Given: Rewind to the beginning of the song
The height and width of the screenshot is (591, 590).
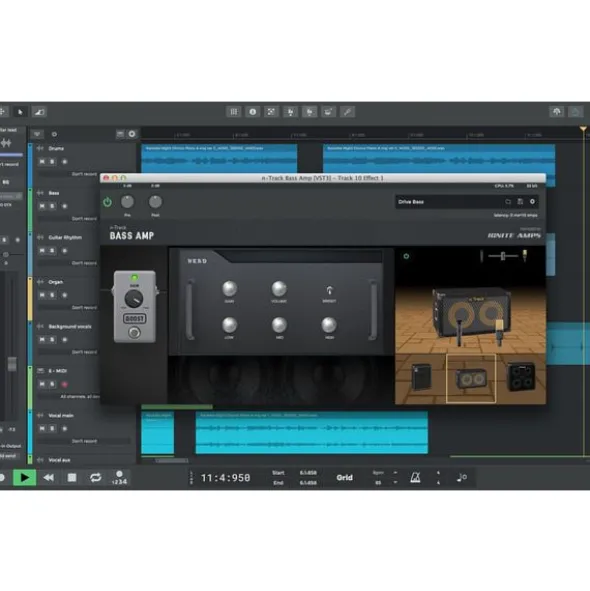Looking at the screenshot, I should tap(49, 478).
